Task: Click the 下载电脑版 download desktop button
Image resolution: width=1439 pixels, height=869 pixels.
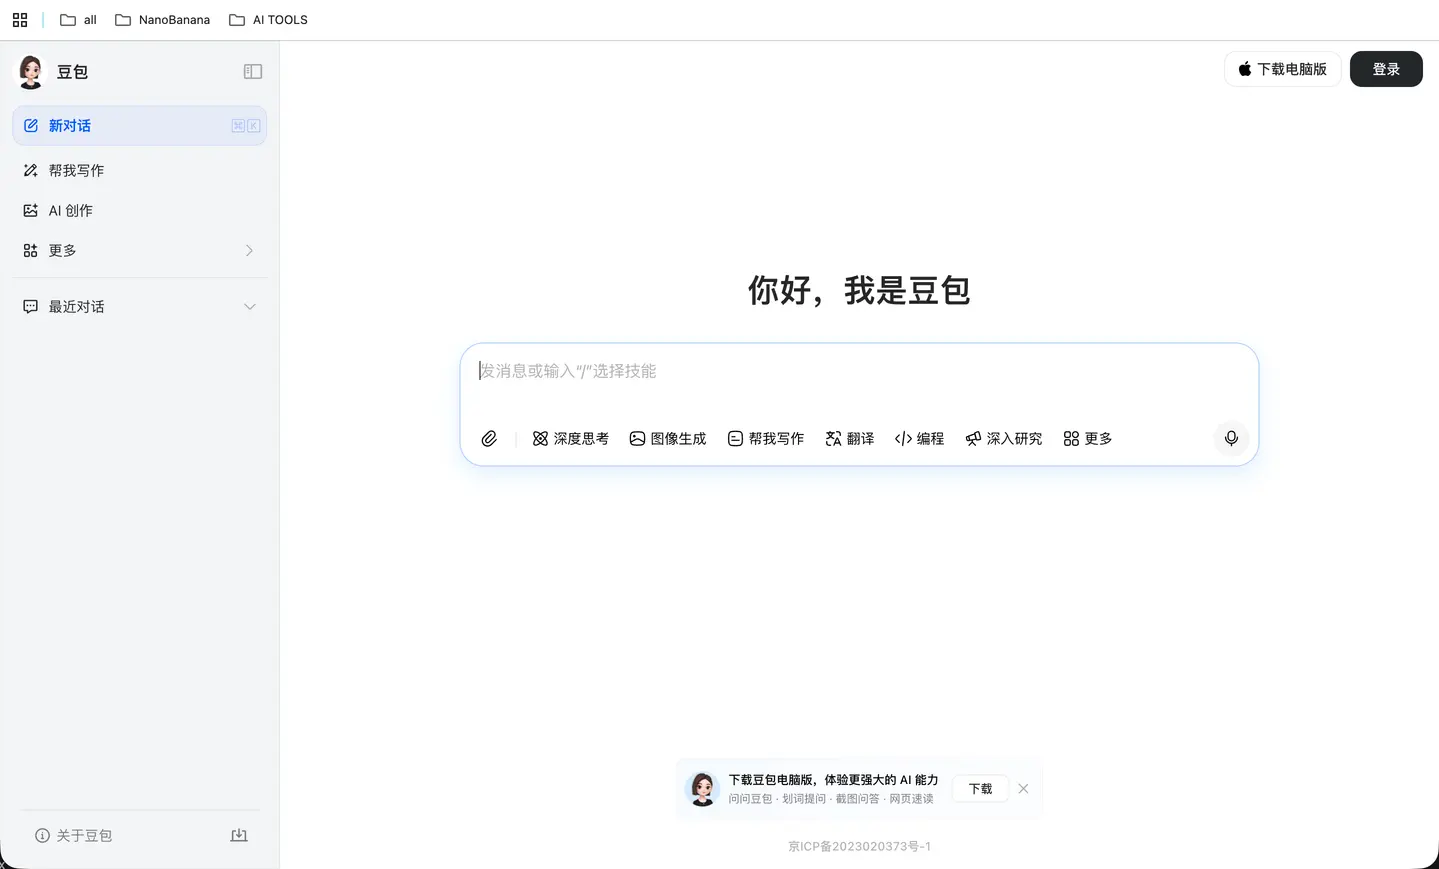Action: point(1282,69)
